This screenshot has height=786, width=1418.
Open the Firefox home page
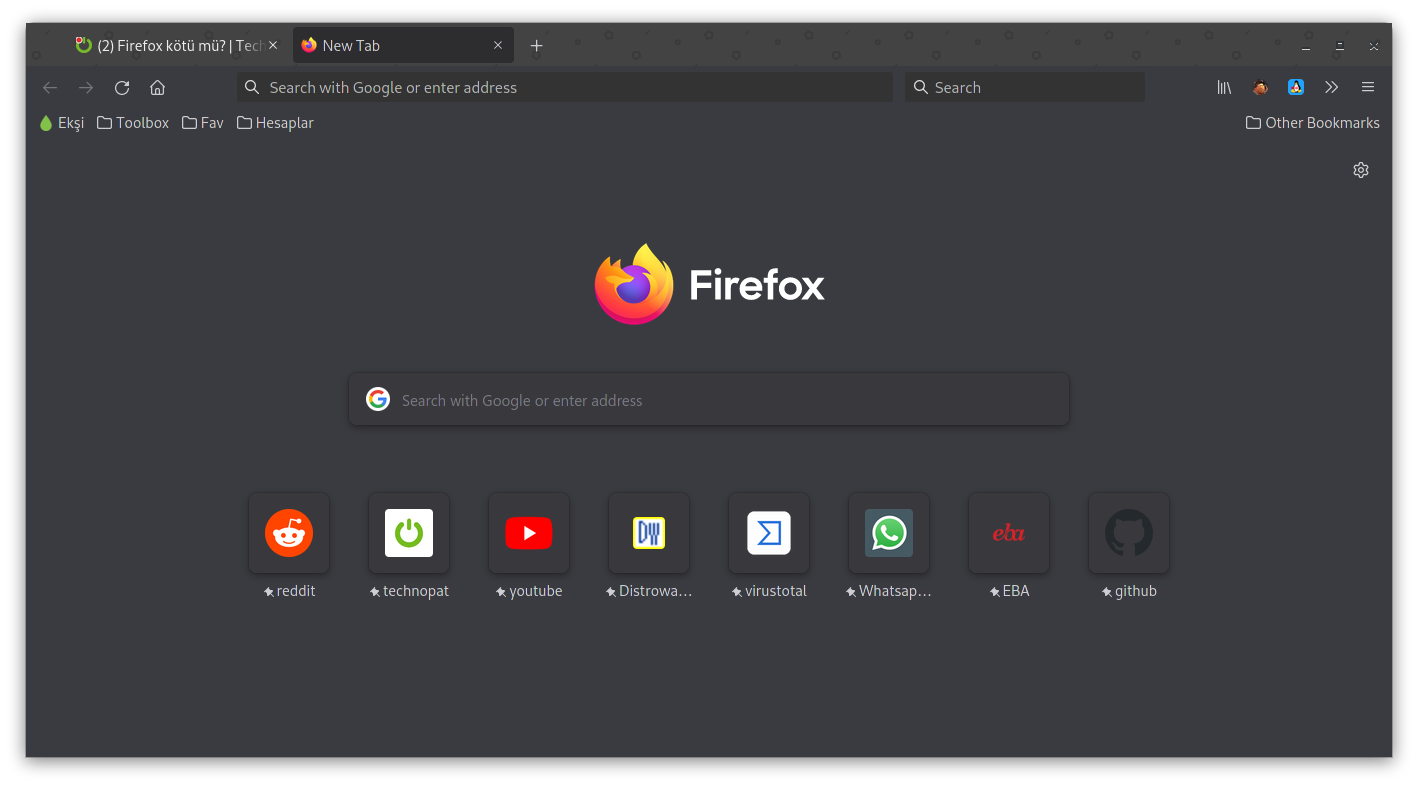pyautogui.click(x=157, y=88)
